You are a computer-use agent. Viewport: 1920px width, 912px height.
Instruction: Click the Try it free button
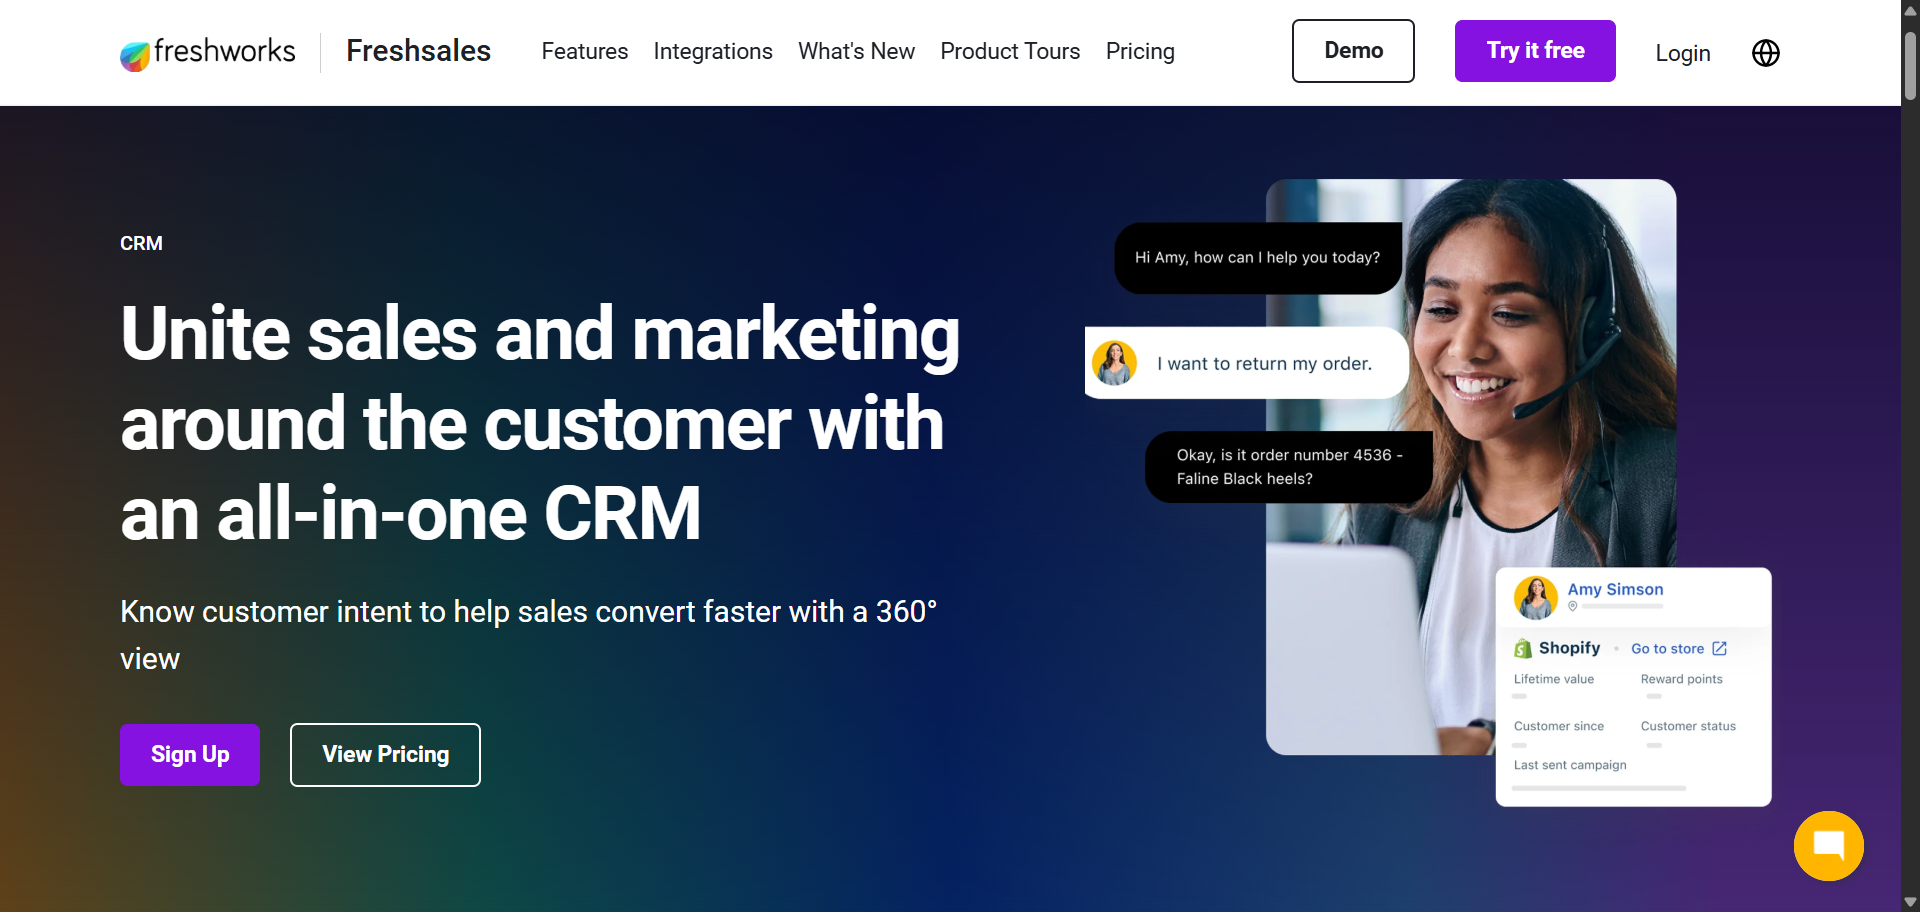click(1535, 51)
